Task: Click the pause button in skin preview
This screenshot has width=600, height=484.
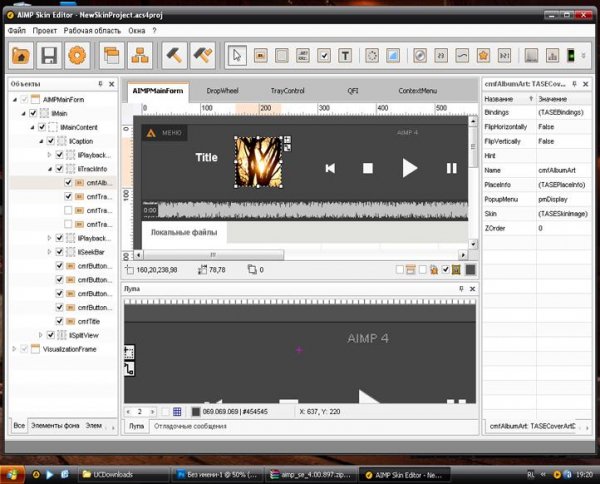Action: click(x=452, y=168)
